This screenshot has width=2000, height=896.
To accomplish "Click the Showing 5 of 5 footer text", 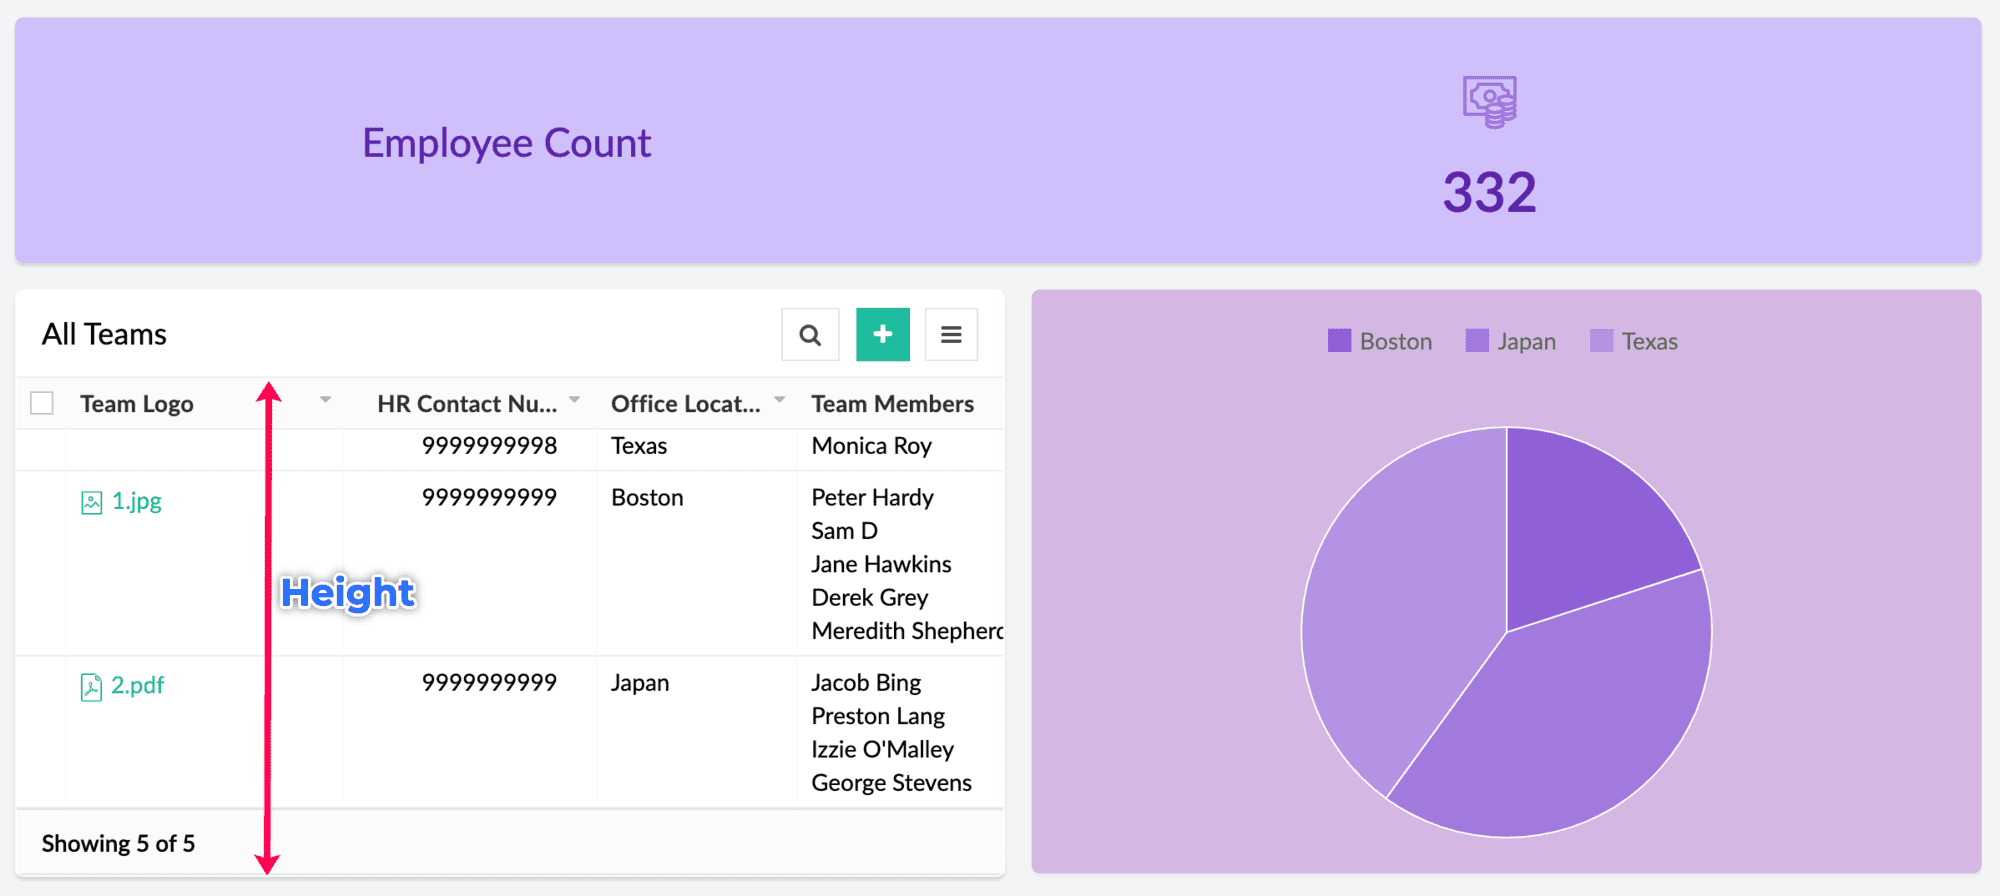I will click(118, 844).
